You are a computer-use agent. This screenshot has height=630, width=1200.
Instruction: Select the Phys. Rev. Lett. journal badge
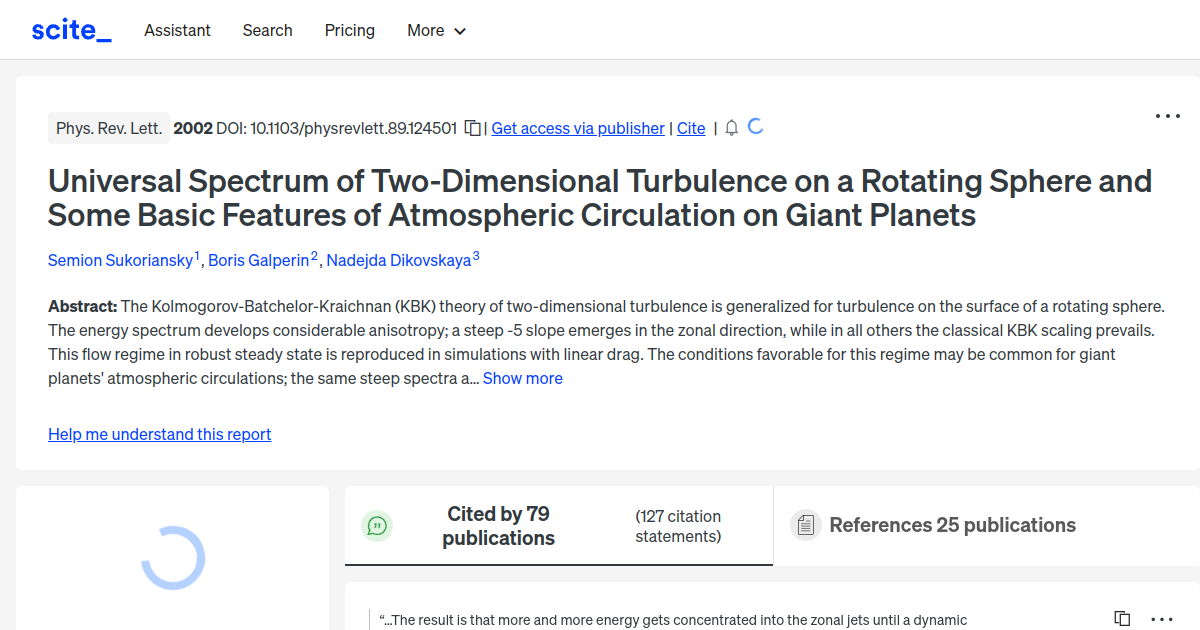pos(109,128)
